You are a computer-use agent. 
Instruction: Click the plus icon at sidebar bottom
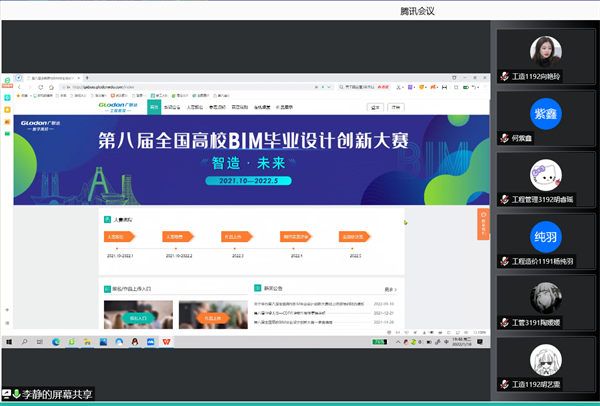tap(7, 310)
